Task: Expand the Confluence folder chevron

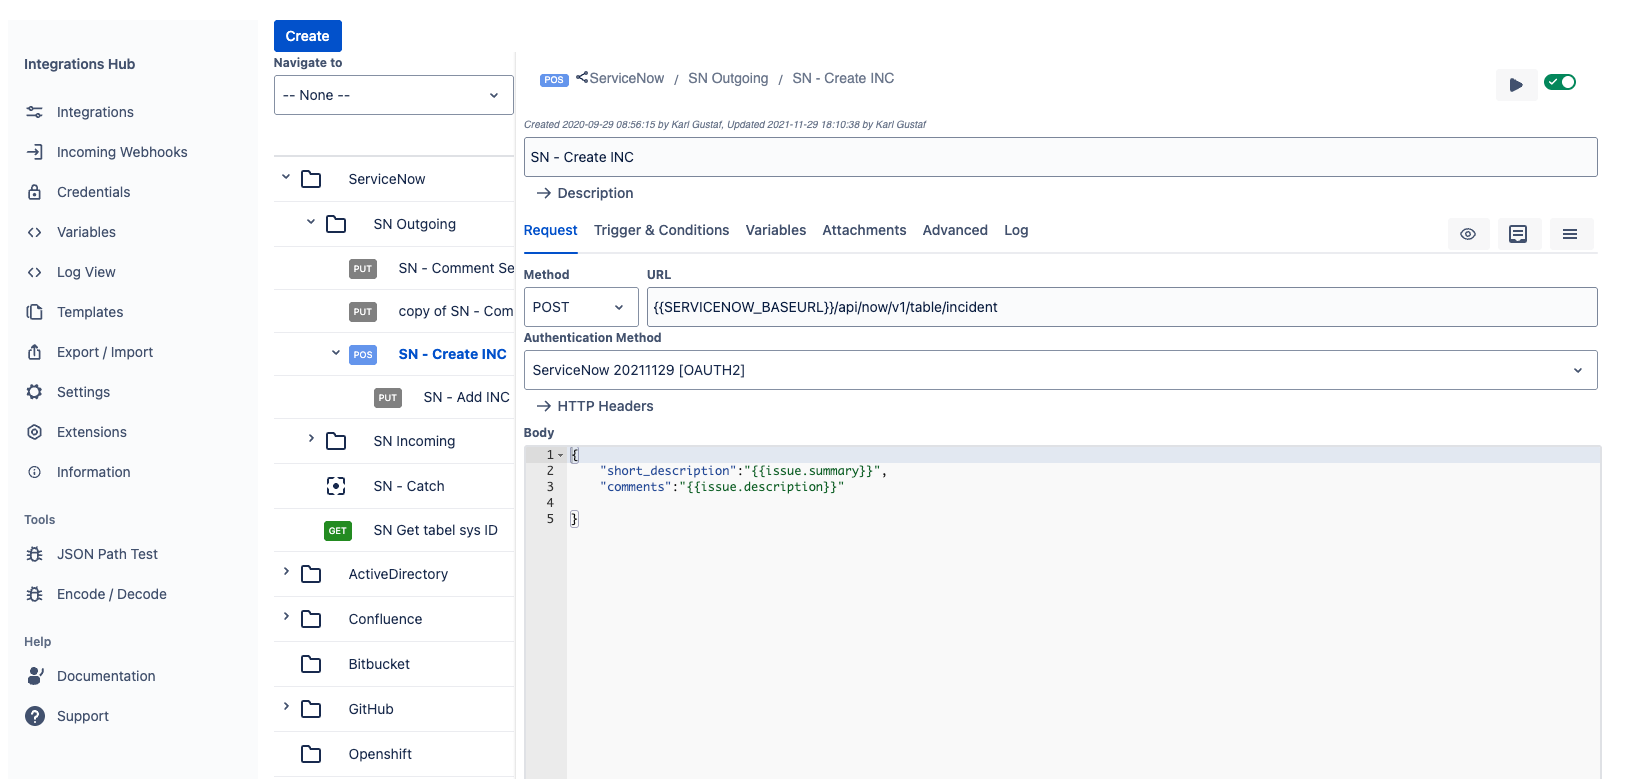Action: click(286, 617)
